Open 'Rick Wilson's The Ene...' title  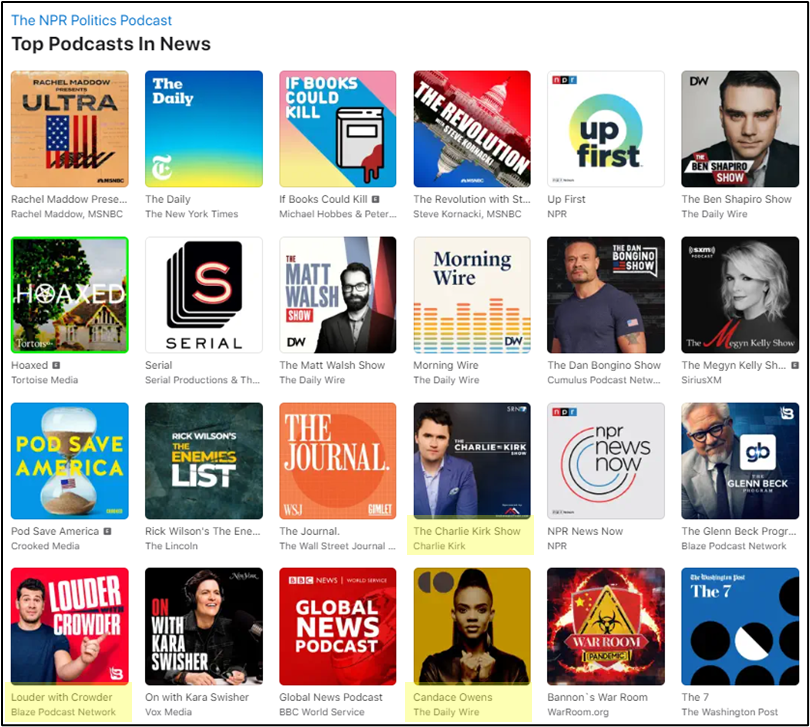coord(202,531)
